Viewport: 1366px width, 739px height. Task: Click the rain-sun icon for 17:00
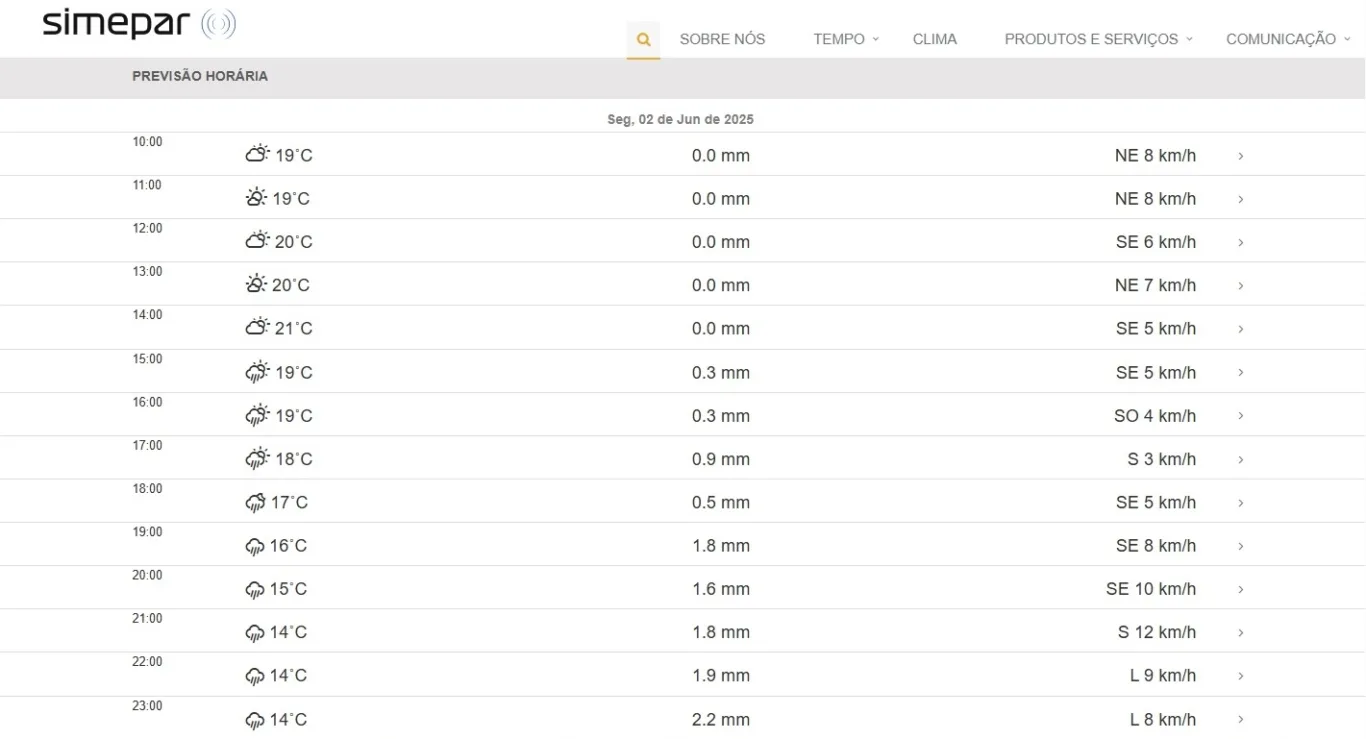coord(258,458)
